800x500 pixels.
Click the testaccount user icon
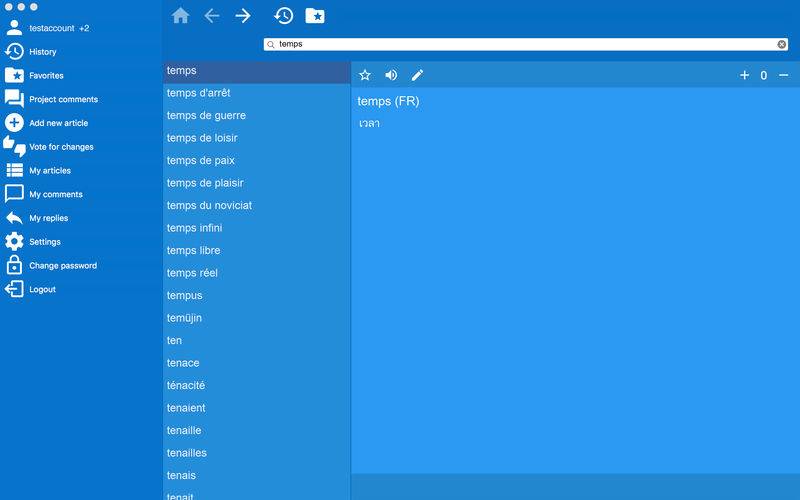[14, 28]
